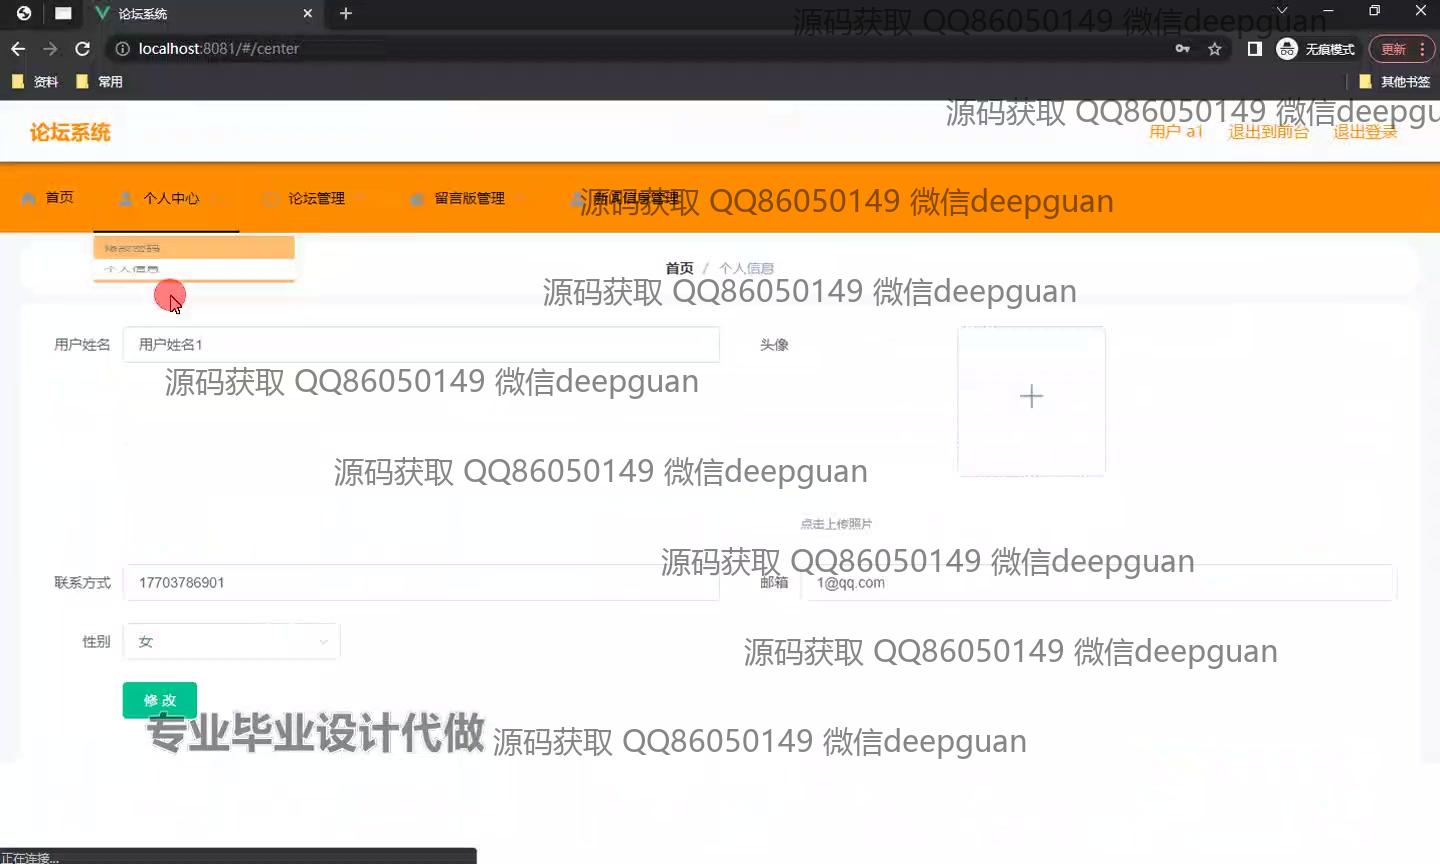Open the saved password key icon
Screen dimensions: 1440x864
click(1183, 49)
